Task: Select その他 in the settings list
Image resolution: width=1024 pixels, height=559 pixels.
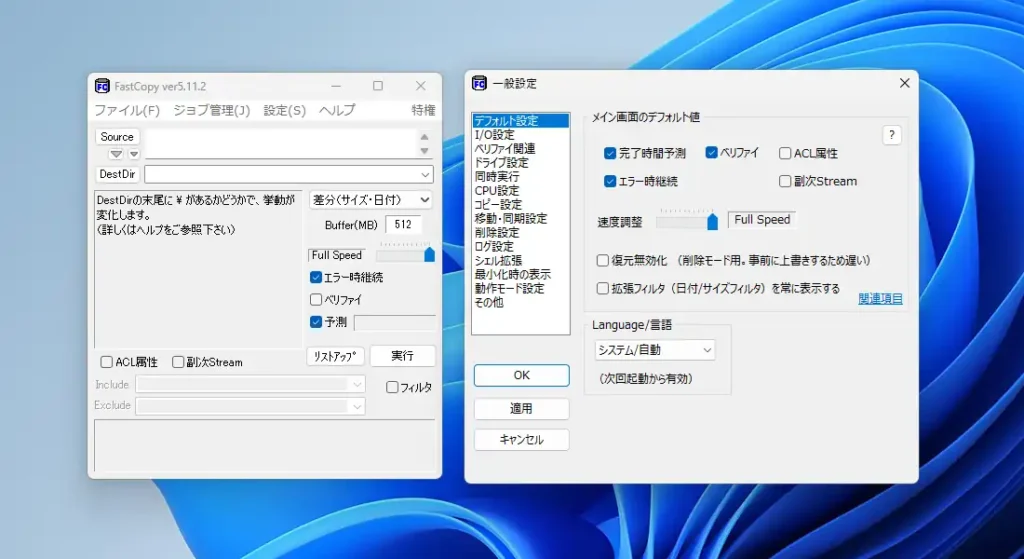Action: coord(520,302)
